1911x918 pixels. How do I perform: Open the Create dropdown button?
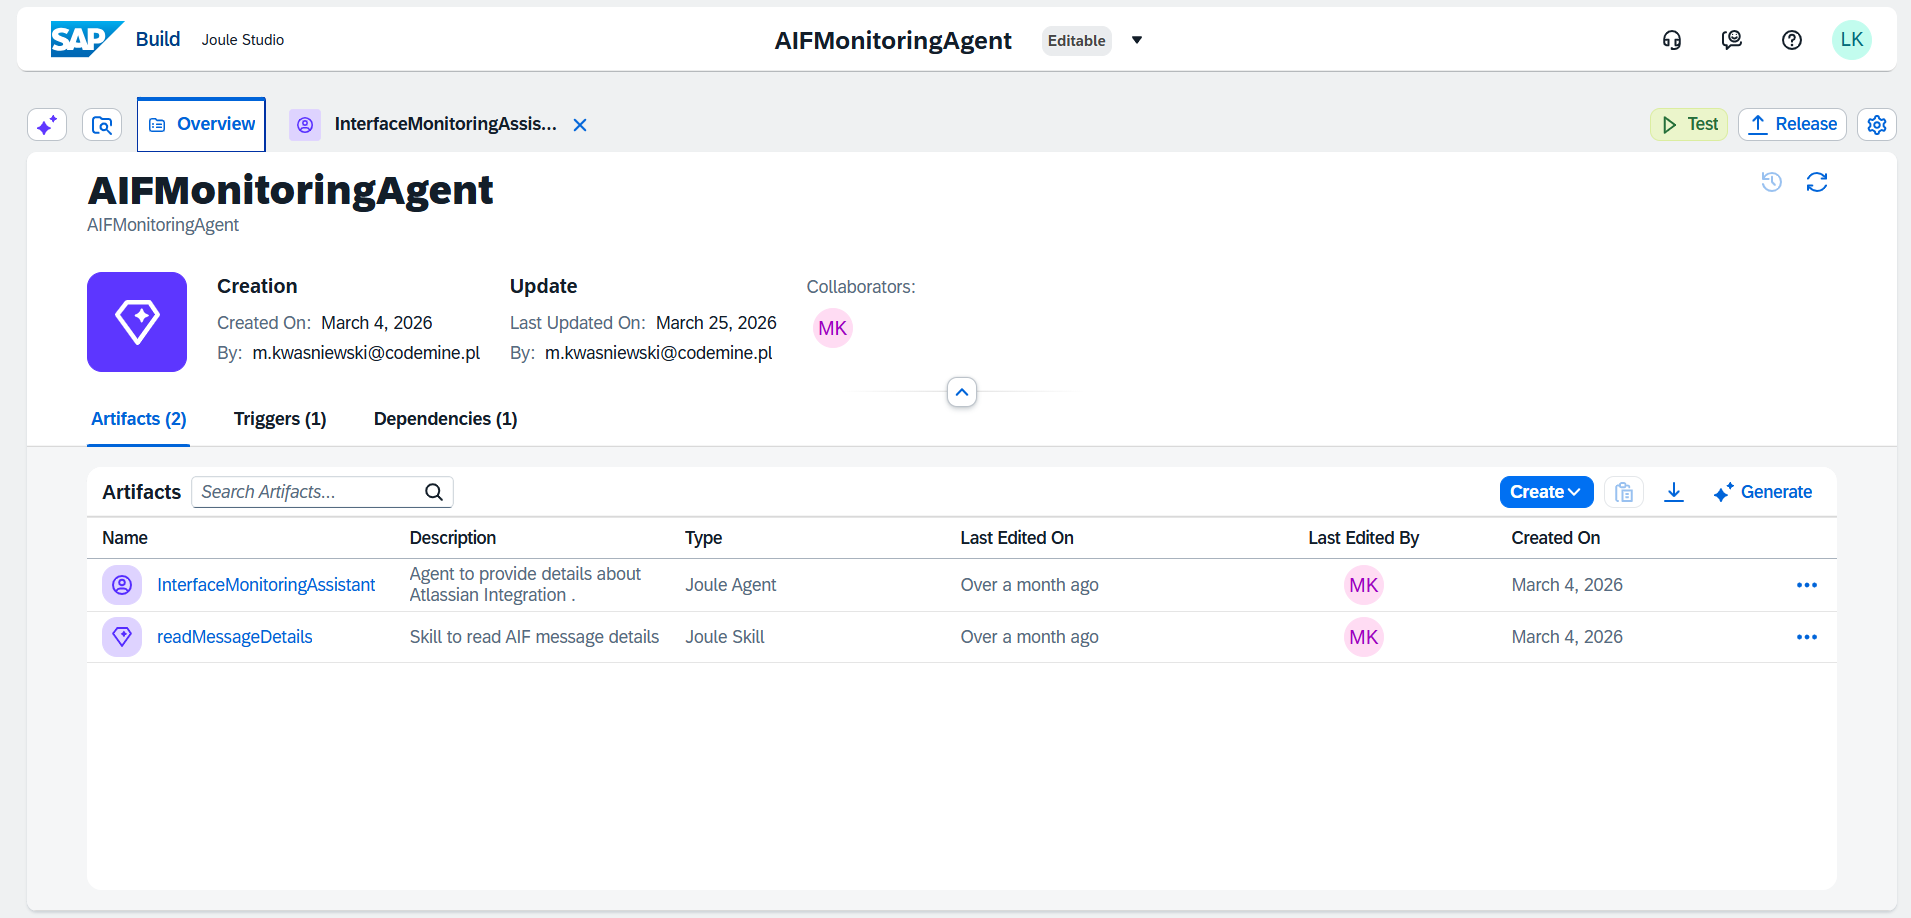(x=1546, y=492)
